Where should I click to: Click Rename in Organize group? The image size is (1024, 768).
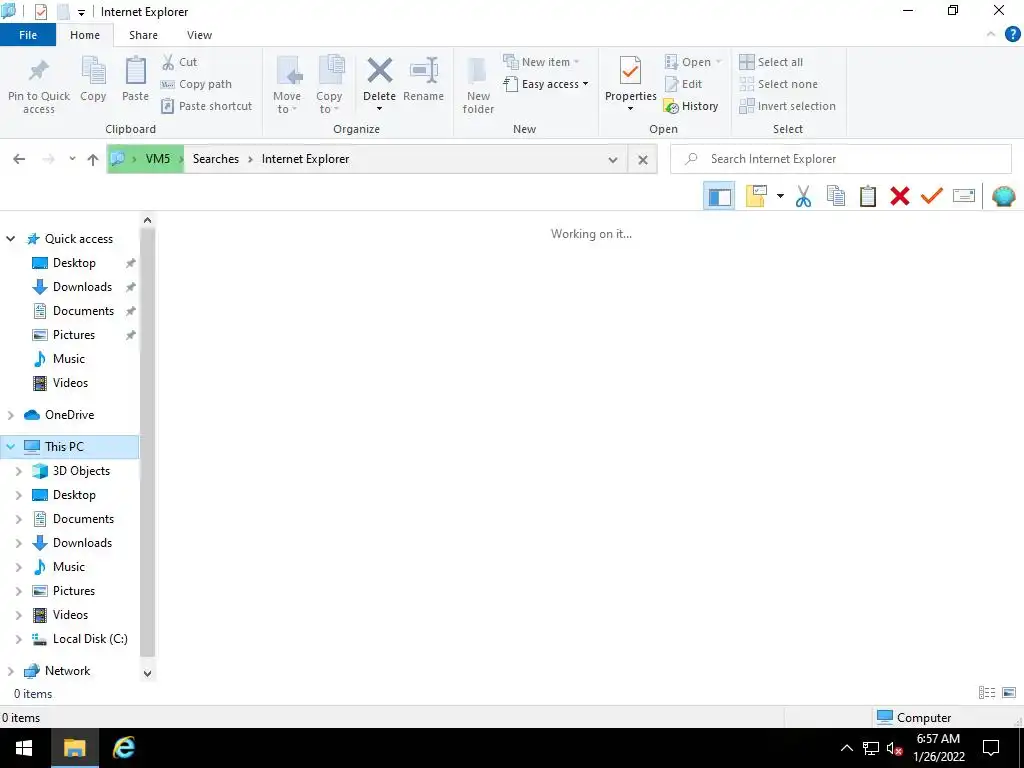coord(423,79)
